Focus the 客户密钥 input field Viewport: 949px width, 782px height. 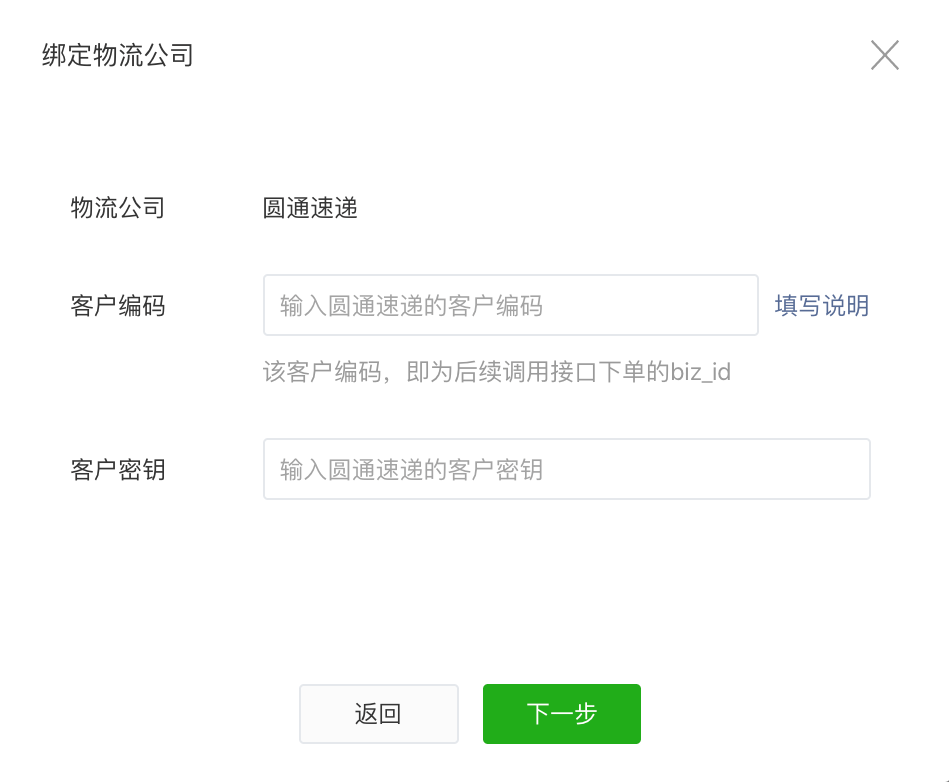point(566,469)
